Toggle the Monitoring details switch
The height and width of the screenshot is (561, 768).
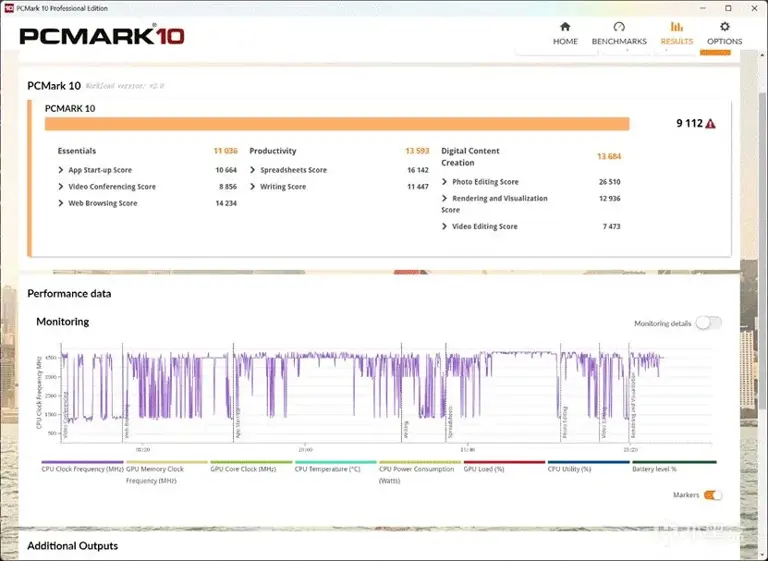click(708, 323)
